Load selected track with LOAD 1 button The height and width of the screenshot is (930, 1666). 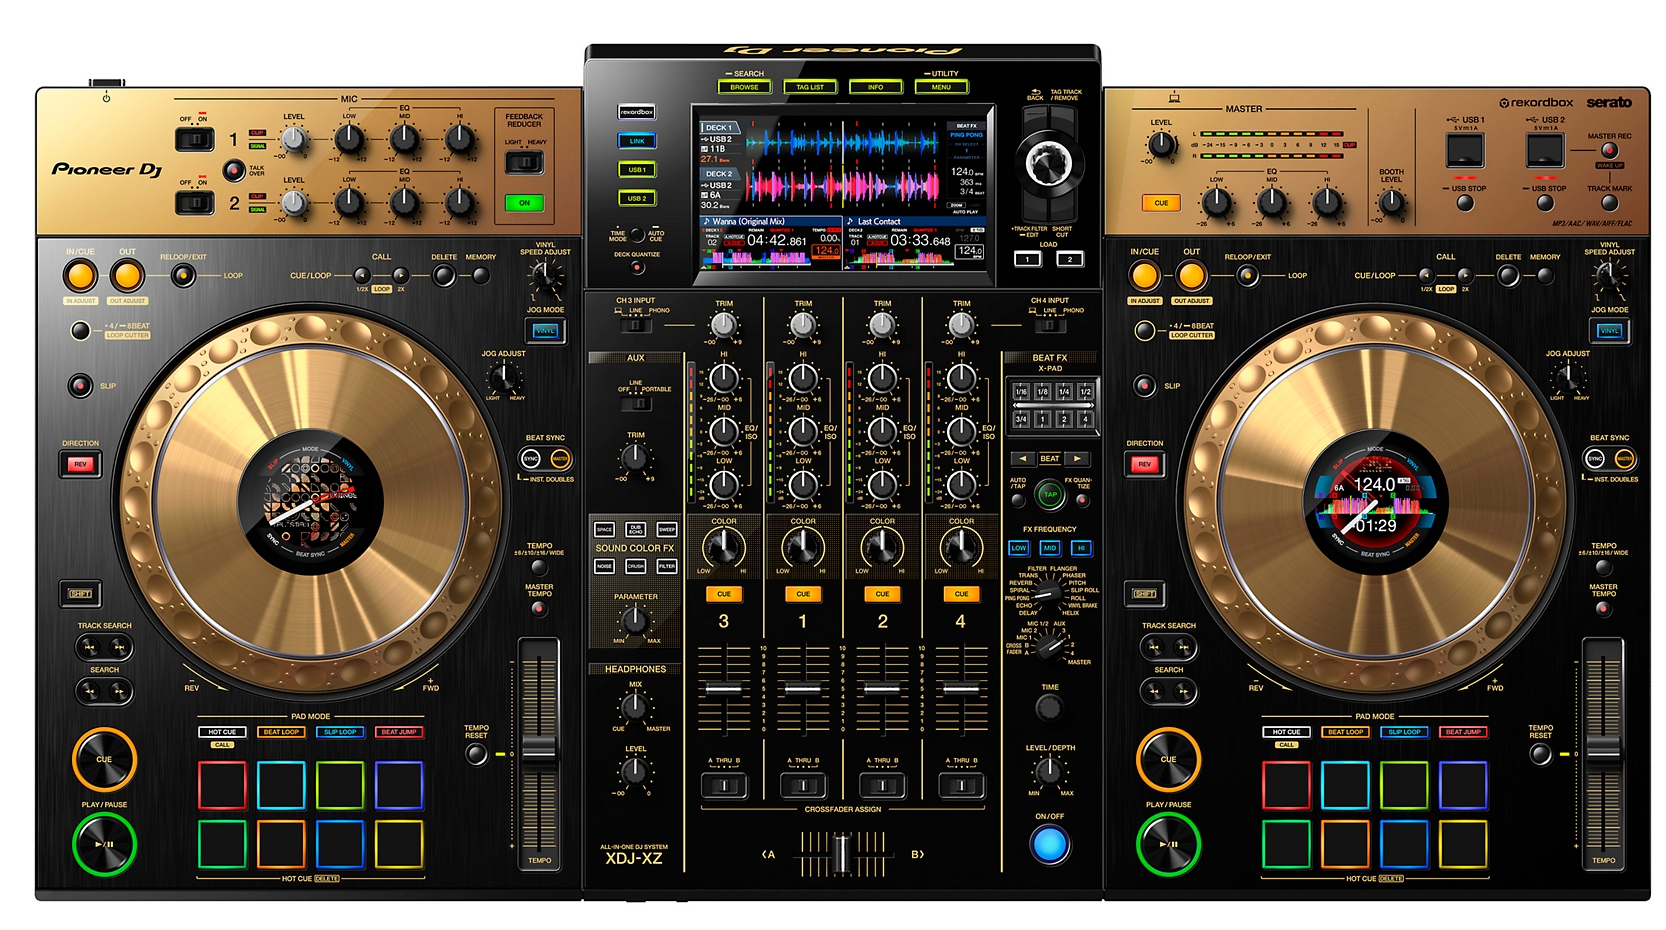(x=1027, y=259)
